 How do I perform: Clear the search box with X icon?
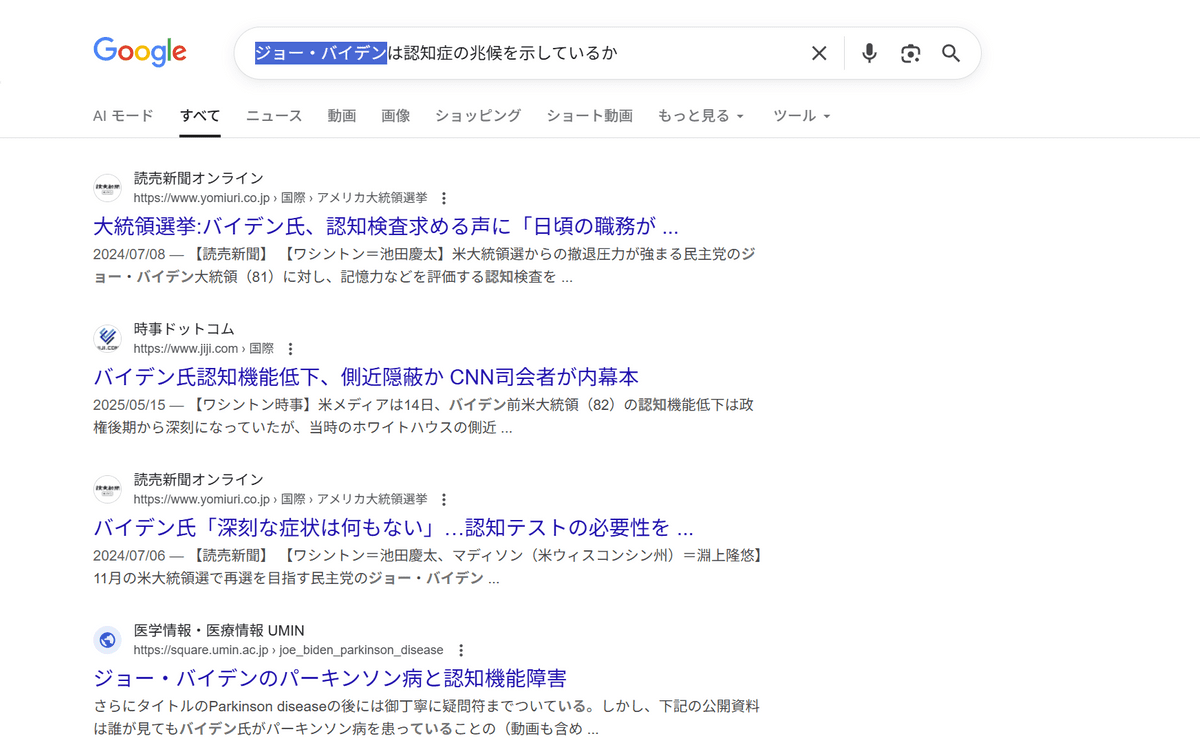coord(819,53)
